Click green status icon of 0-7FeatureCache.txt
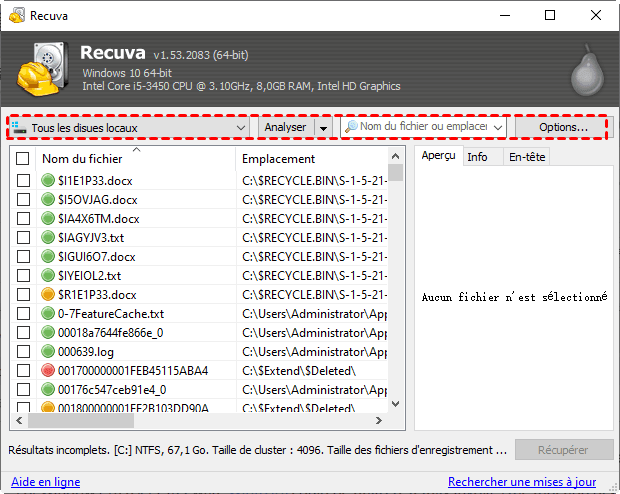 tap(48, 313)
